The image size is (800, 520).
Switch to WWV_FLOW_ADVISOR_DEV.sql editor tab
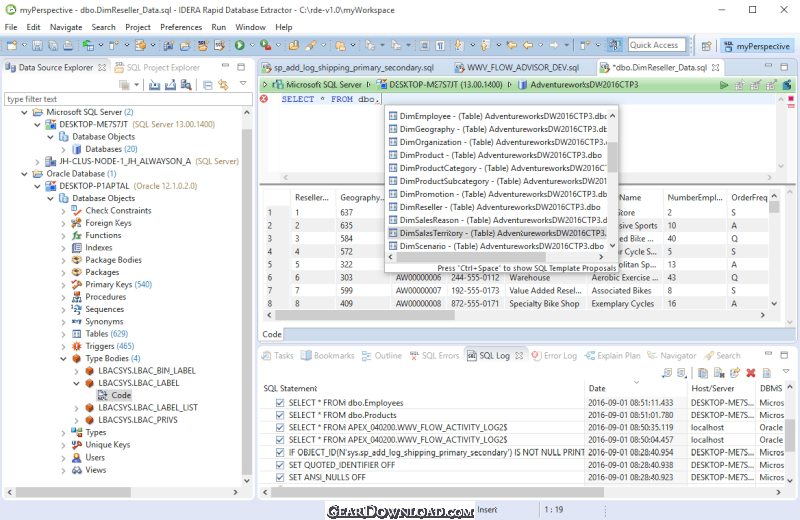pos(517,67)
